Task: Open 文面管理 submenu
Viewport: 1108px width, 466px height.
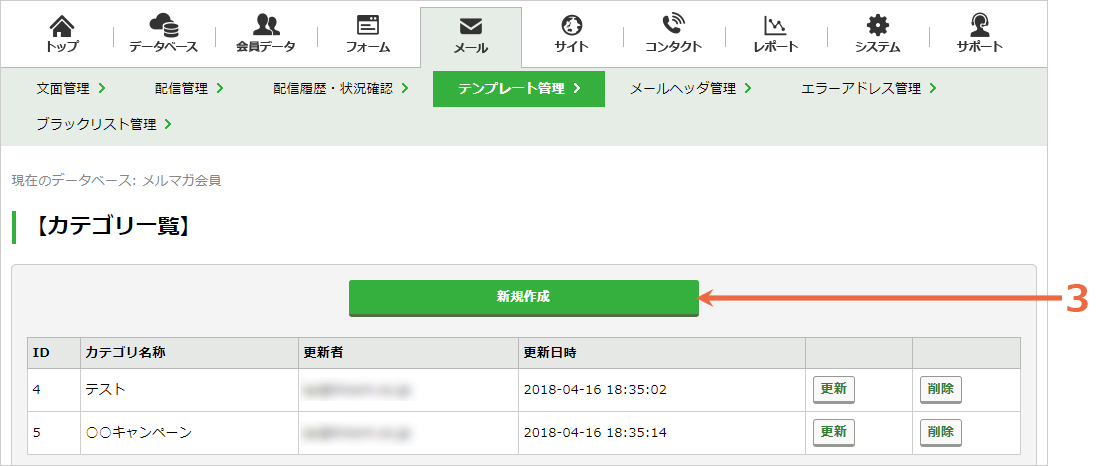Action: (x=71, y=88)
